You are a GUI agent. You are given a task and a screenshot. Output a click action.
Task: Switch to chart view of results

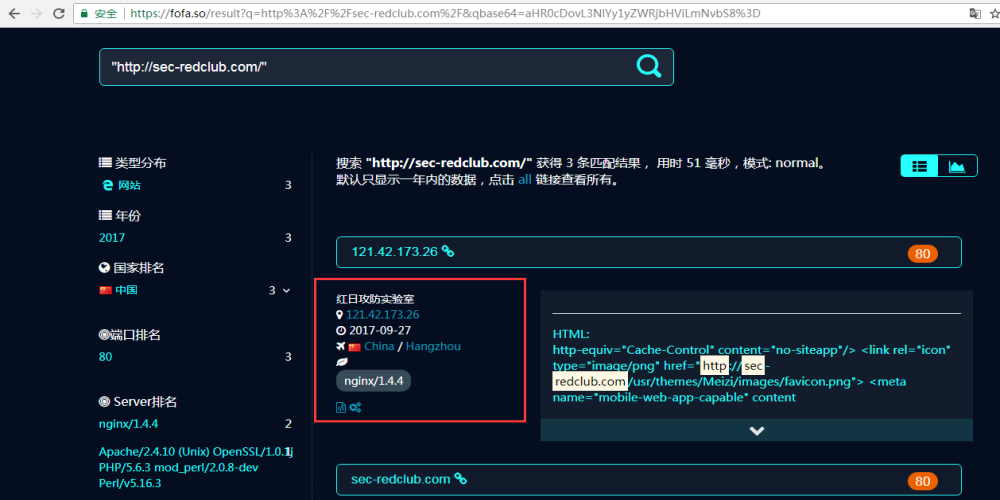[957, 166]
